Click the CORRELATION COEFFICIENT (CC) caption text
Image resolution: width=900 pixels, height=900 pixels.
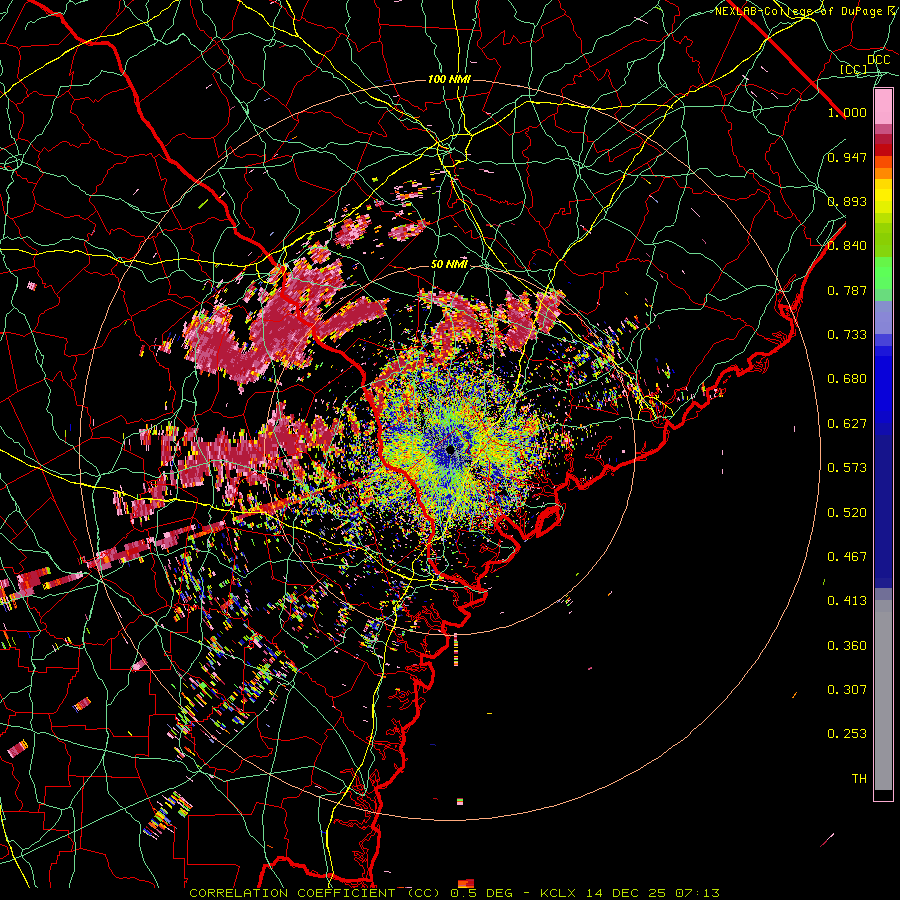tap(315, 893)
